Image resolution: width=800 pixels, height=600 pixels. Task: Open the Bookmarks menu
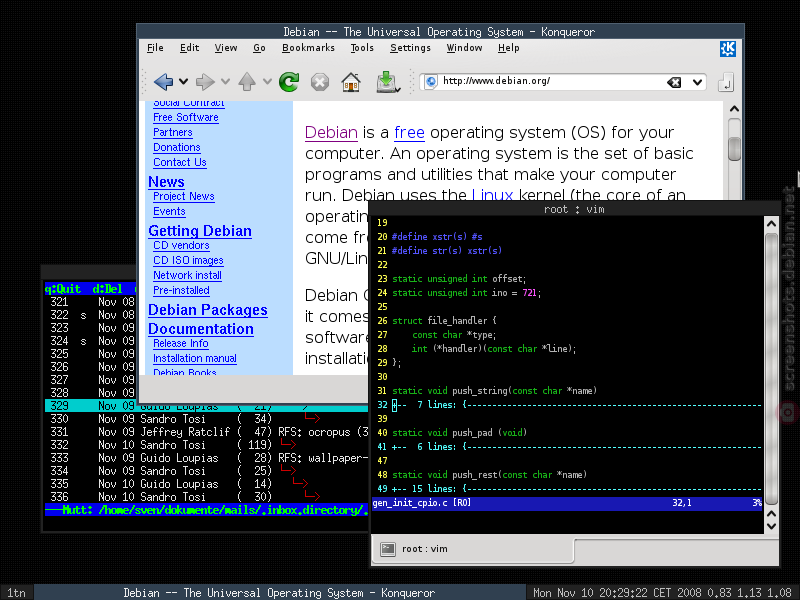(308, 48)
